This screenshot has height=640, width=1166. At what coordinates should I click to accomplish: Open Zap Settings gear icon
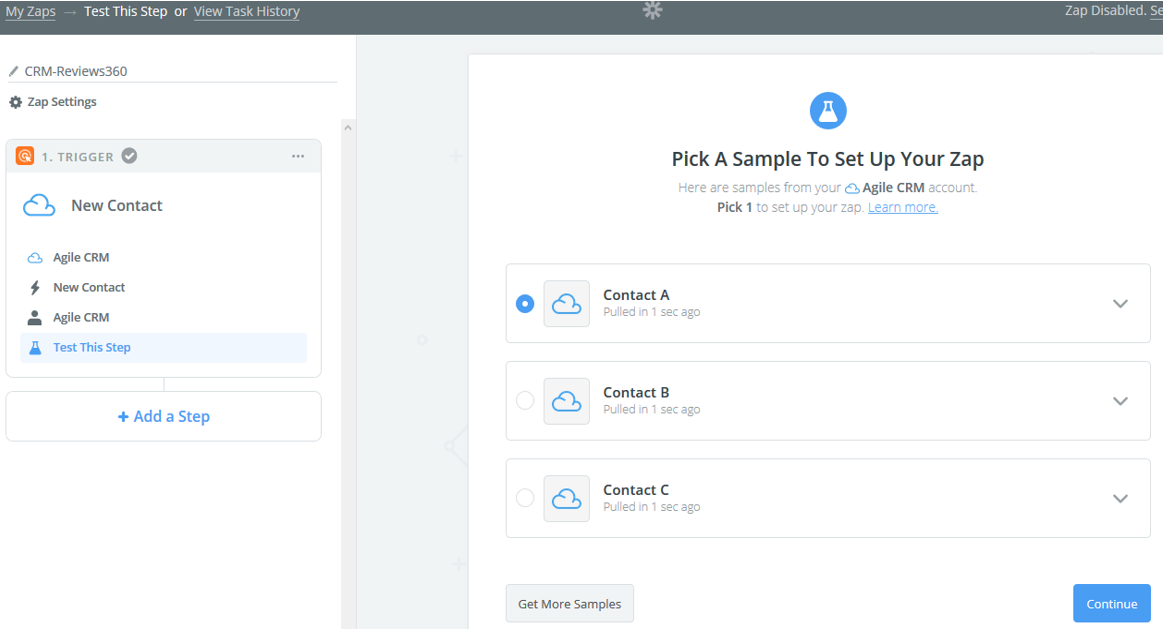coord(16,102)
